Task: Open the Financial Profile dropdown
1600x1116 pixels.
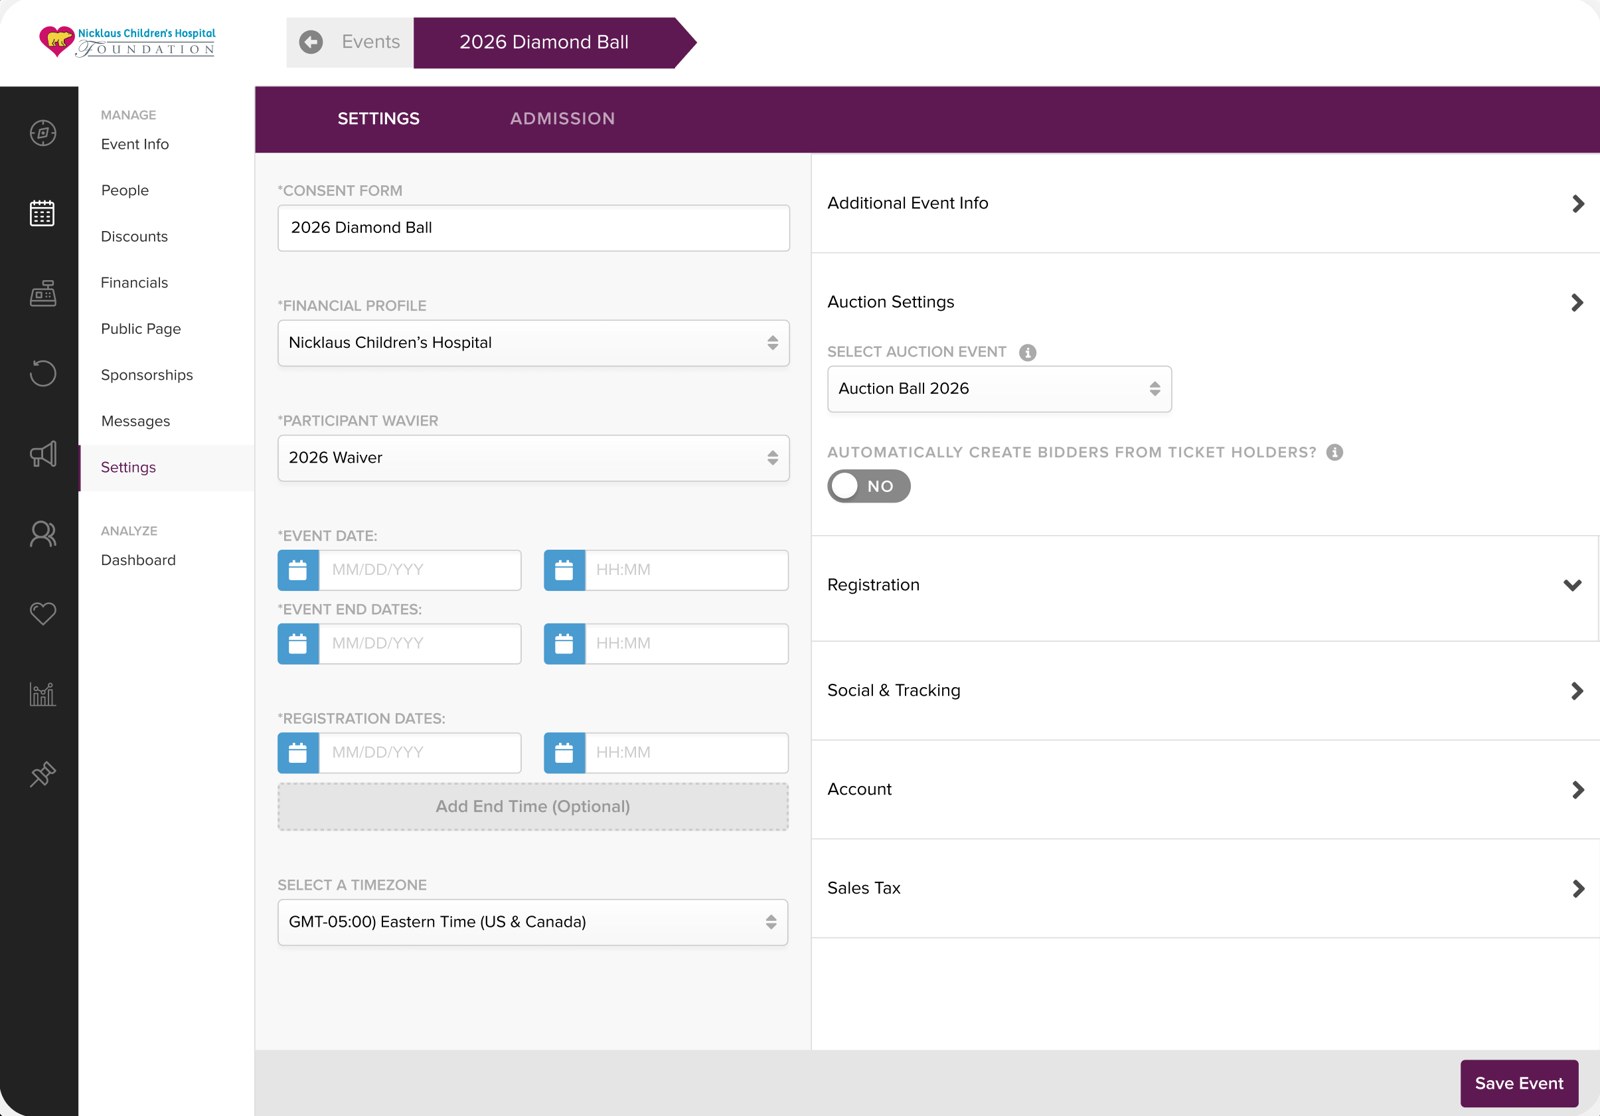Action: [533, 343]
